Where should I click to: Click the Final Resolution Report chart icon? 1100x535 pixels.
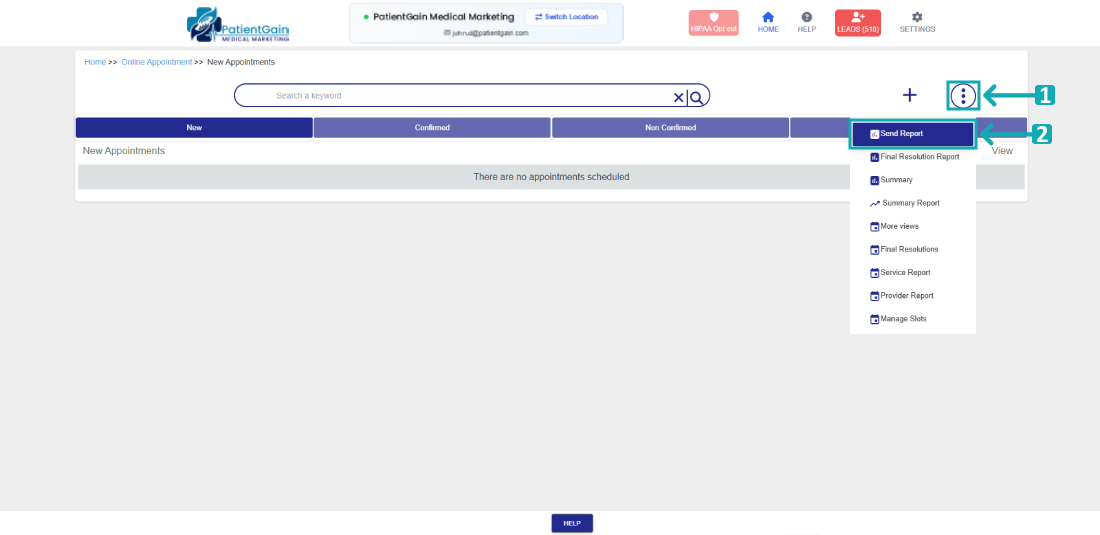pos(874,157)
